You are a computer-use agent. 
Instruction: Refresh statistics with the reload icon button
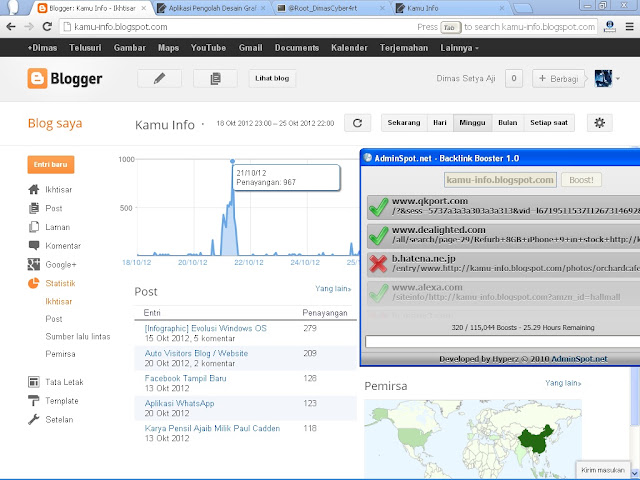click(358, 123)
